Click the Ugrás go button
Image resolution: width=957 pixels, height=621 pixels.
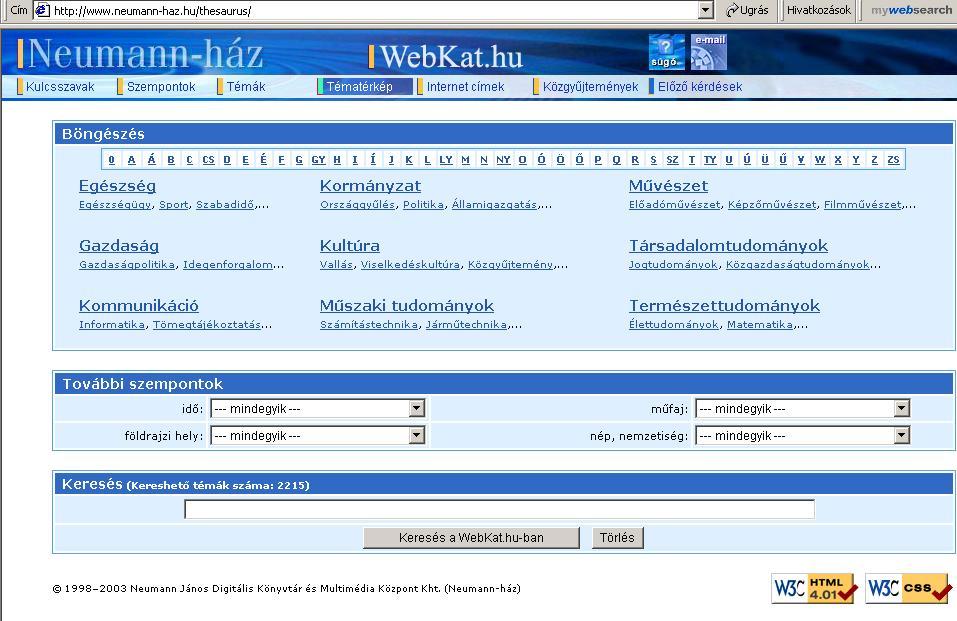click(x=746, y=10)
